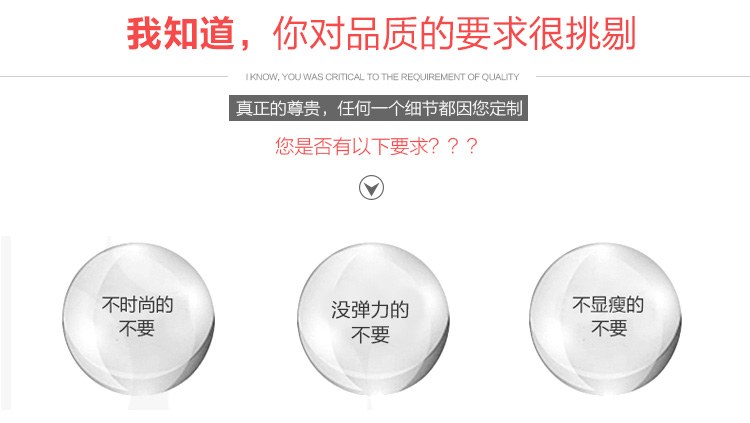The height and width of the screenshot is (423, 750).
Task: Click the bold '我知道' text in the headline
Action: pos(180,33)
